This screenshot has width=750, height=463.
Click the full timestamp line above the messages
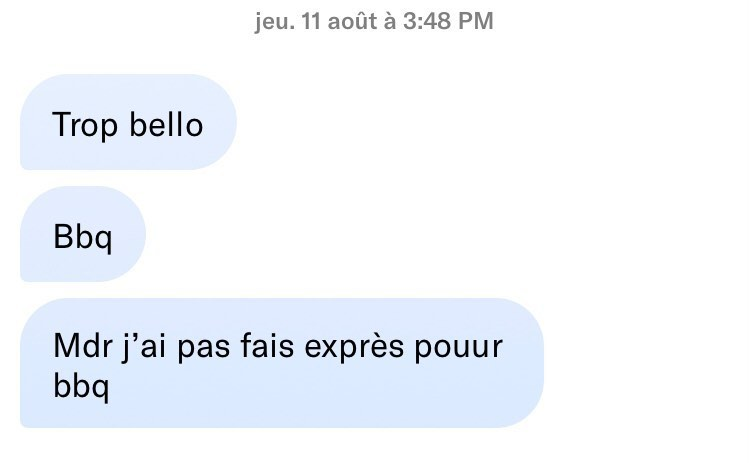tap(374, 21)
